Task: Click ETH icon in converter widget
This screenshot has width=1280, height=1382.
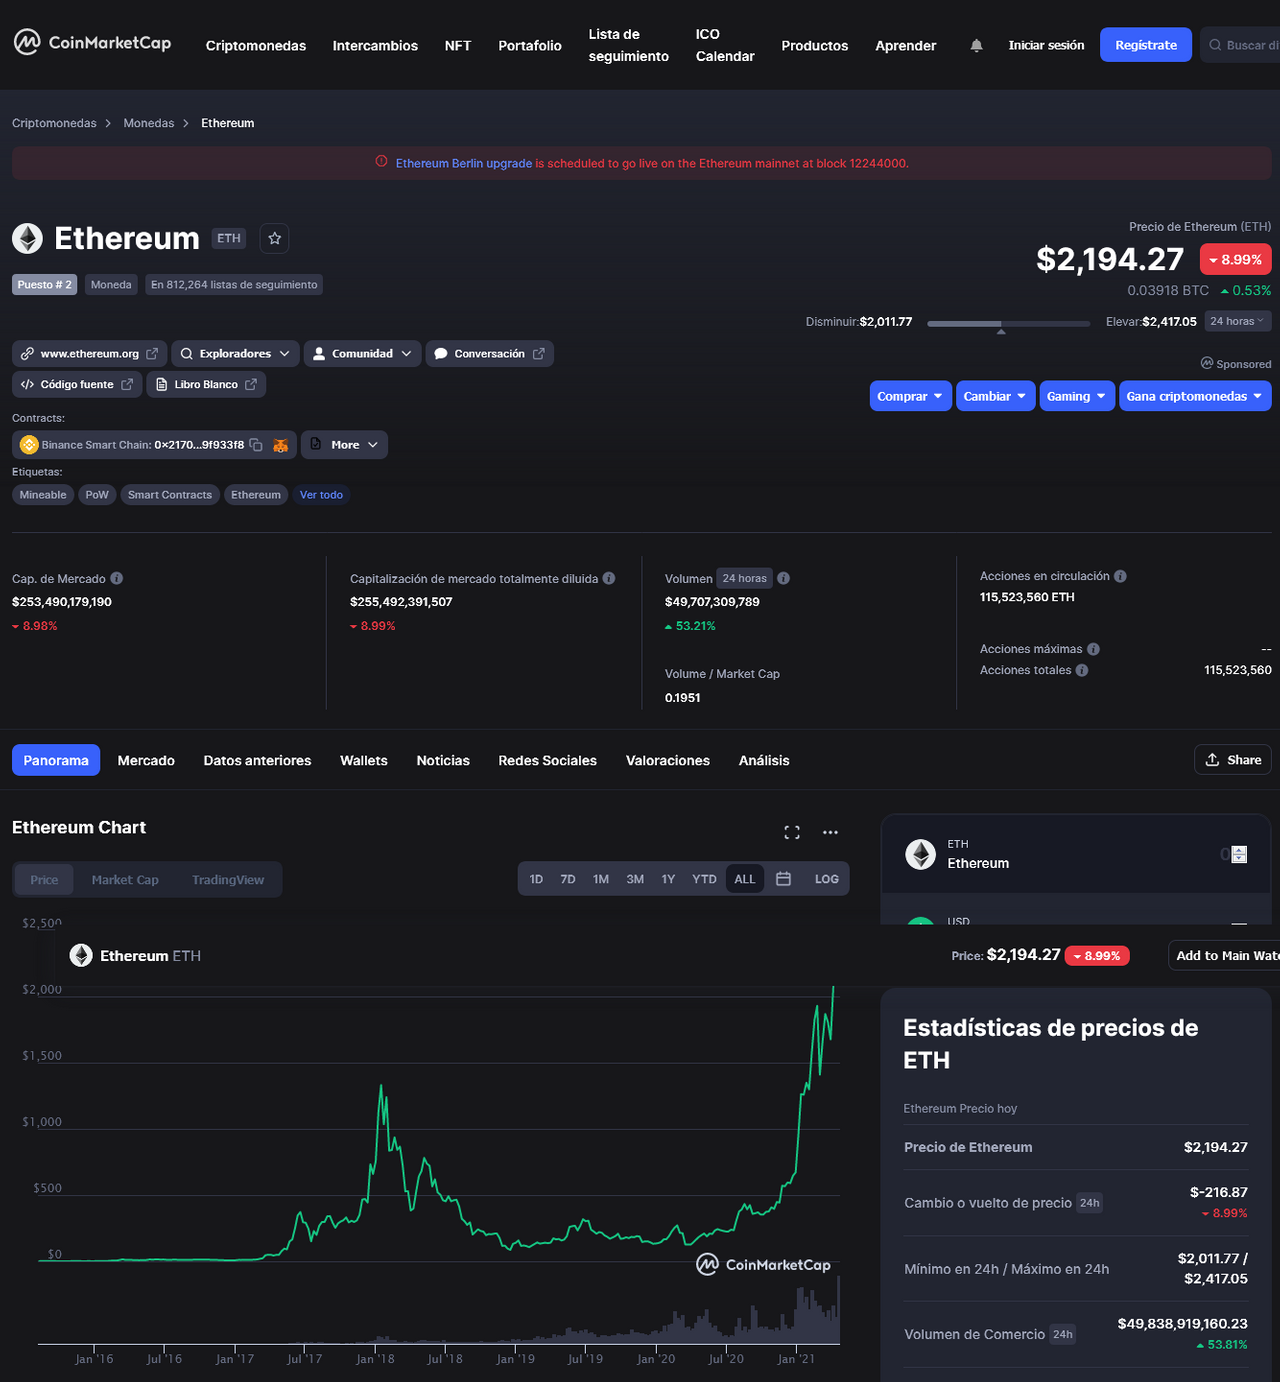Action: [920, 854]
